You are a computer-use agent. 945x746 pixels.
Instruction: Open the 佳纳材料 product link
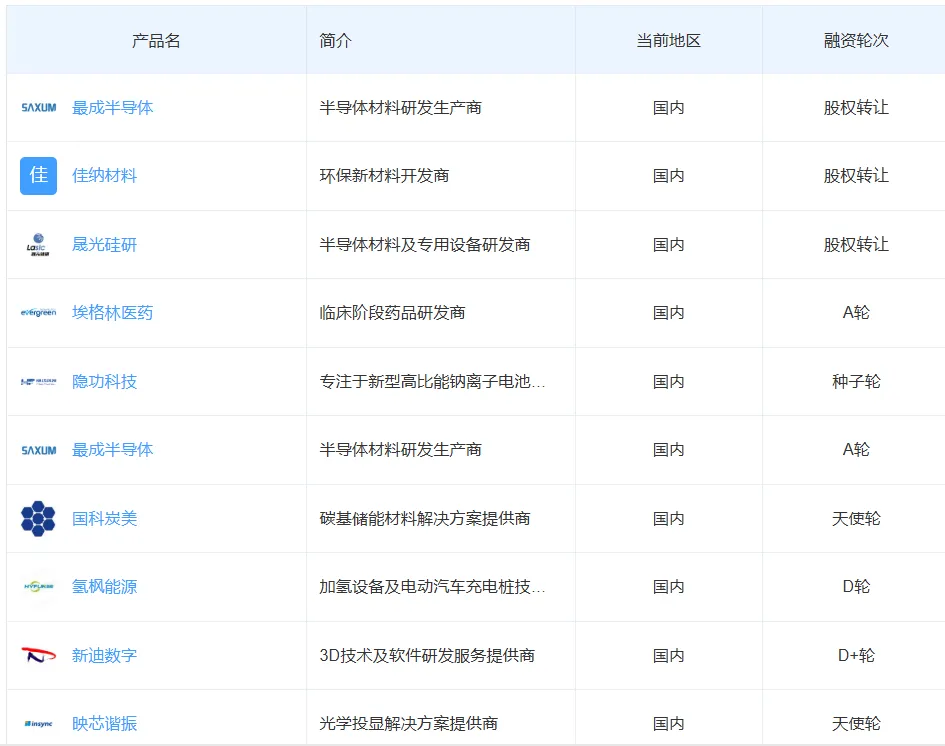click(x=104, y=175)
